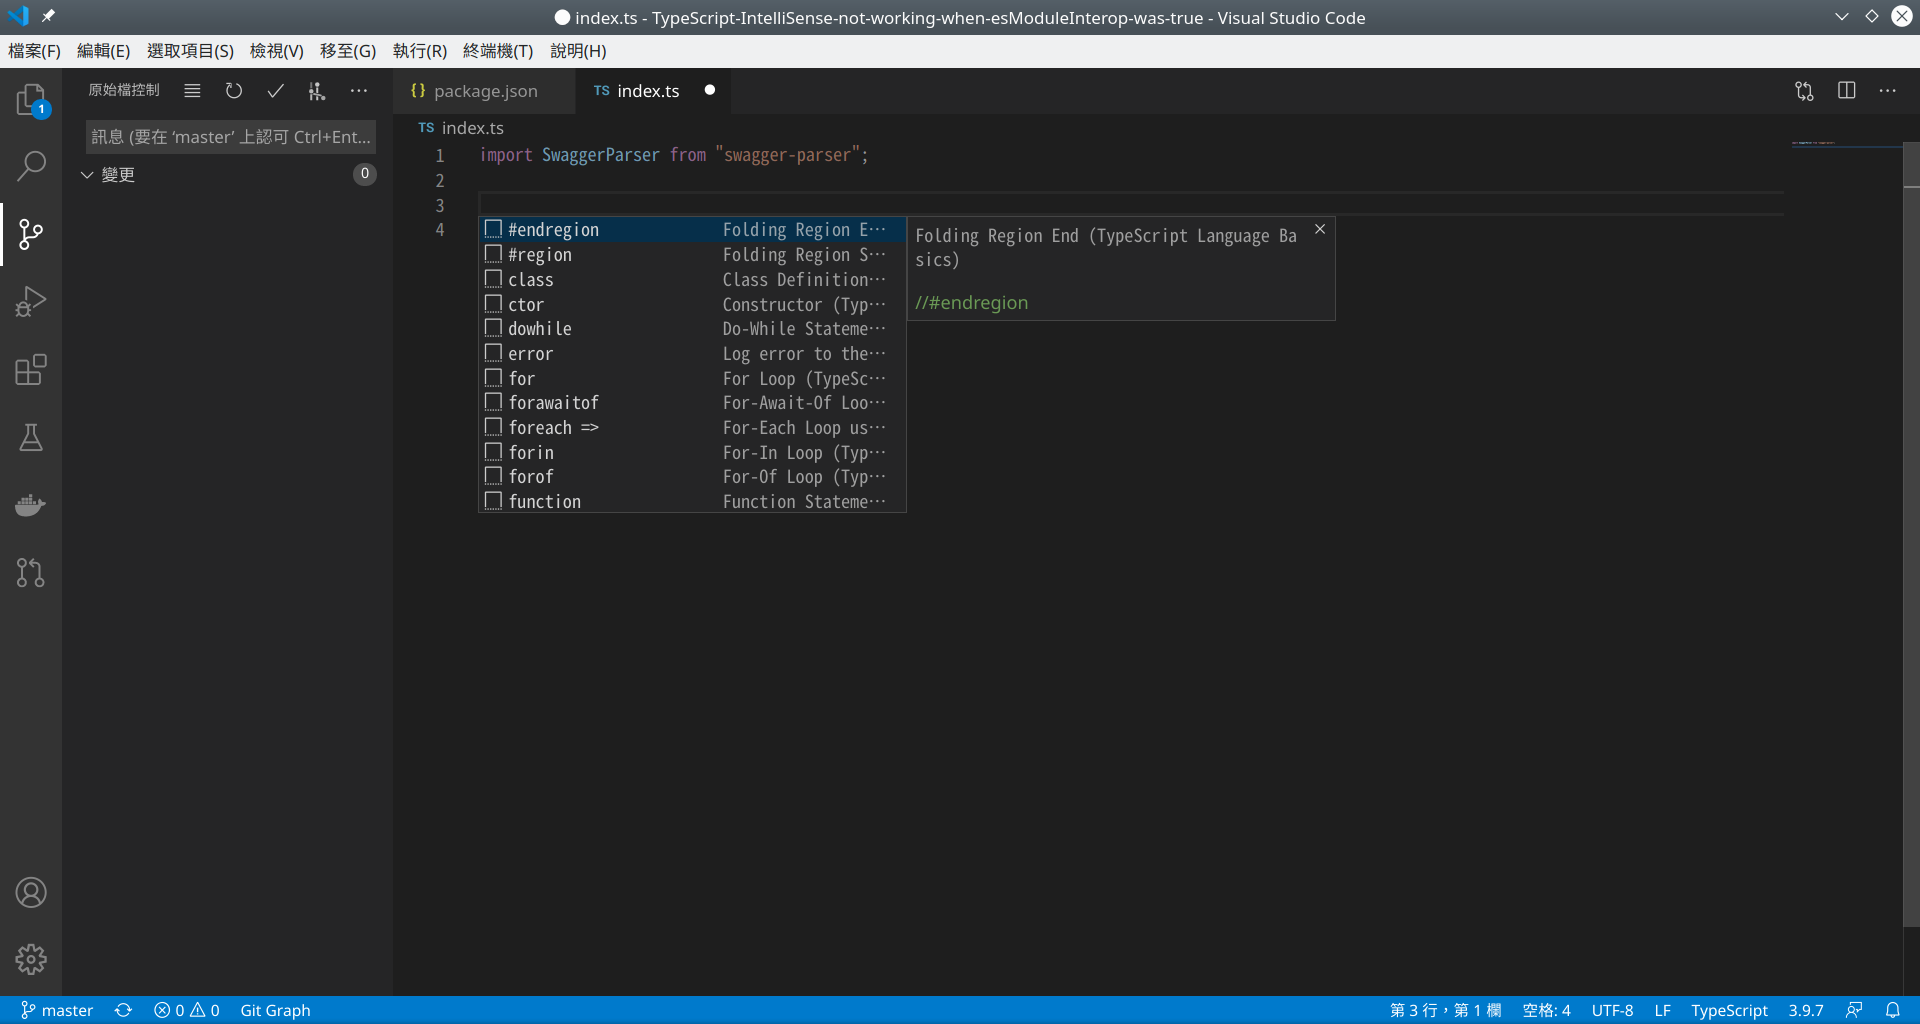Open the 檢視(V) menu
The height and width of the screenshot is (1024, 1920).
pyautogui.click(x=277, y=51)
